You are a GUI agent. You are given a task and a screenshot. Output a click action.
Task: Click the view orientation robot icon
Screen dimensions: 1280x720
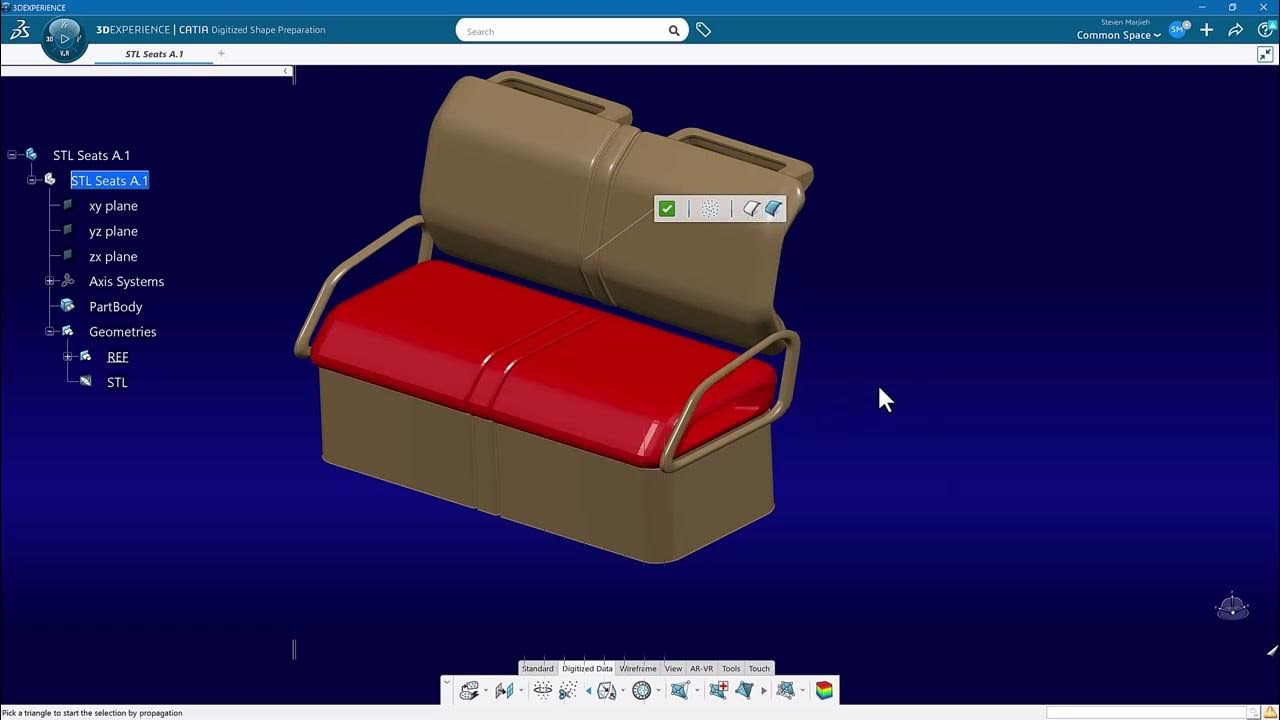[1232, 606]
